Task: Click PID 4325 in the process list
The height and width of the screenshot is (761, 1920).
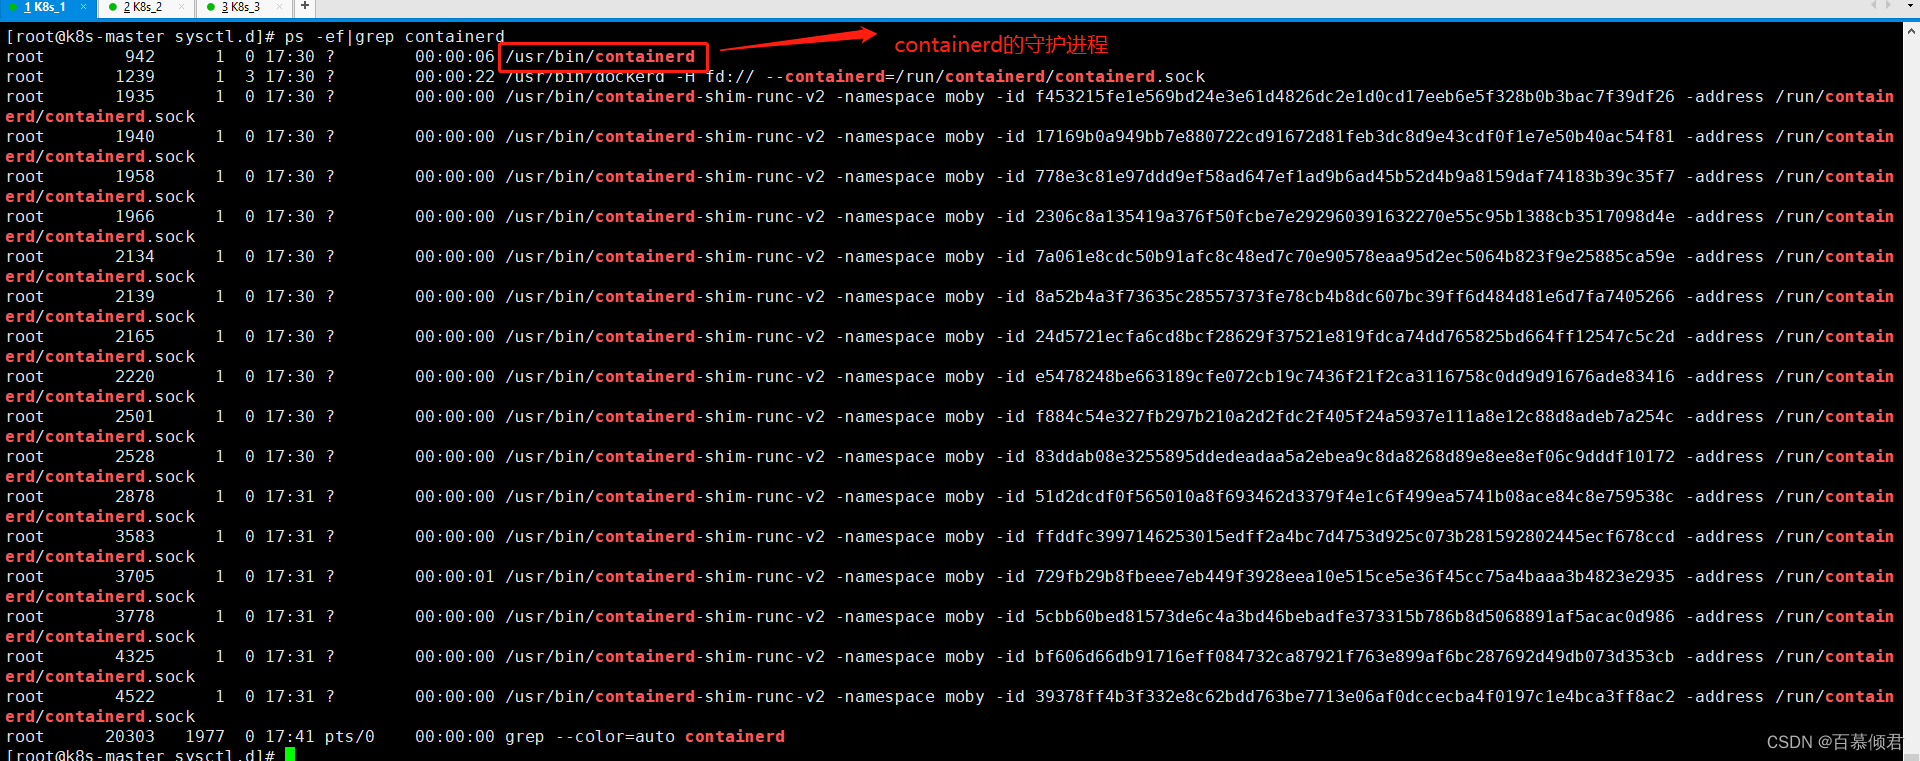Action: point(135,657)
